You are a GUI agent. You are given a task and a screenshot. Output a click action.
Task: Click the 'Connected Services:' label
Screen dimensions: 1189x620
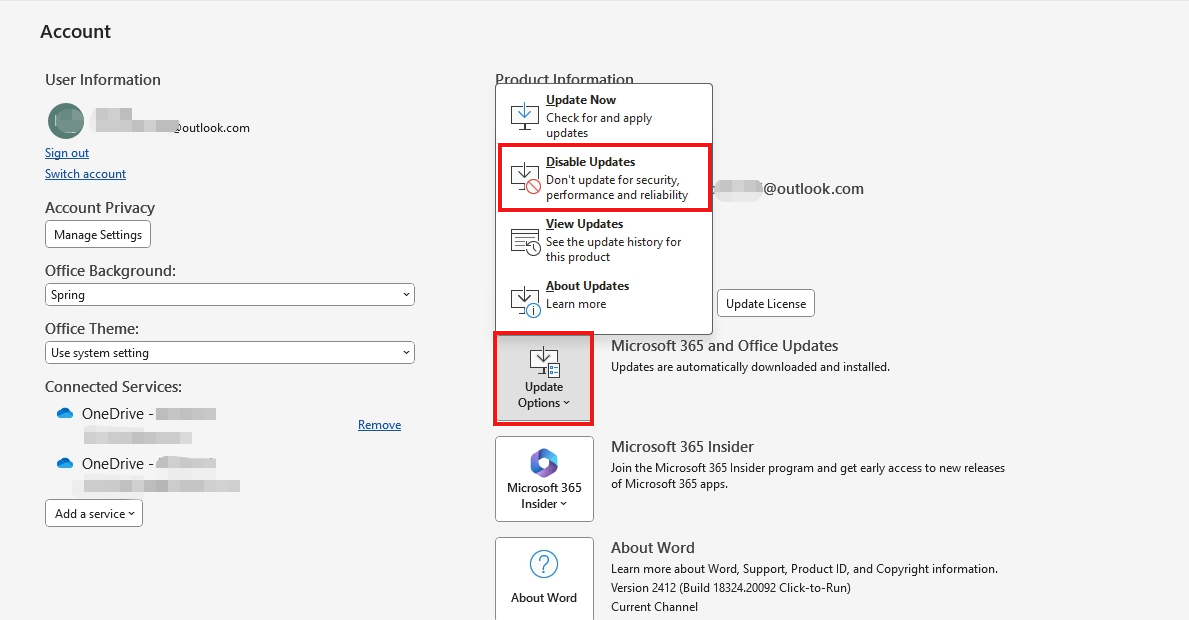coord(113,387)
